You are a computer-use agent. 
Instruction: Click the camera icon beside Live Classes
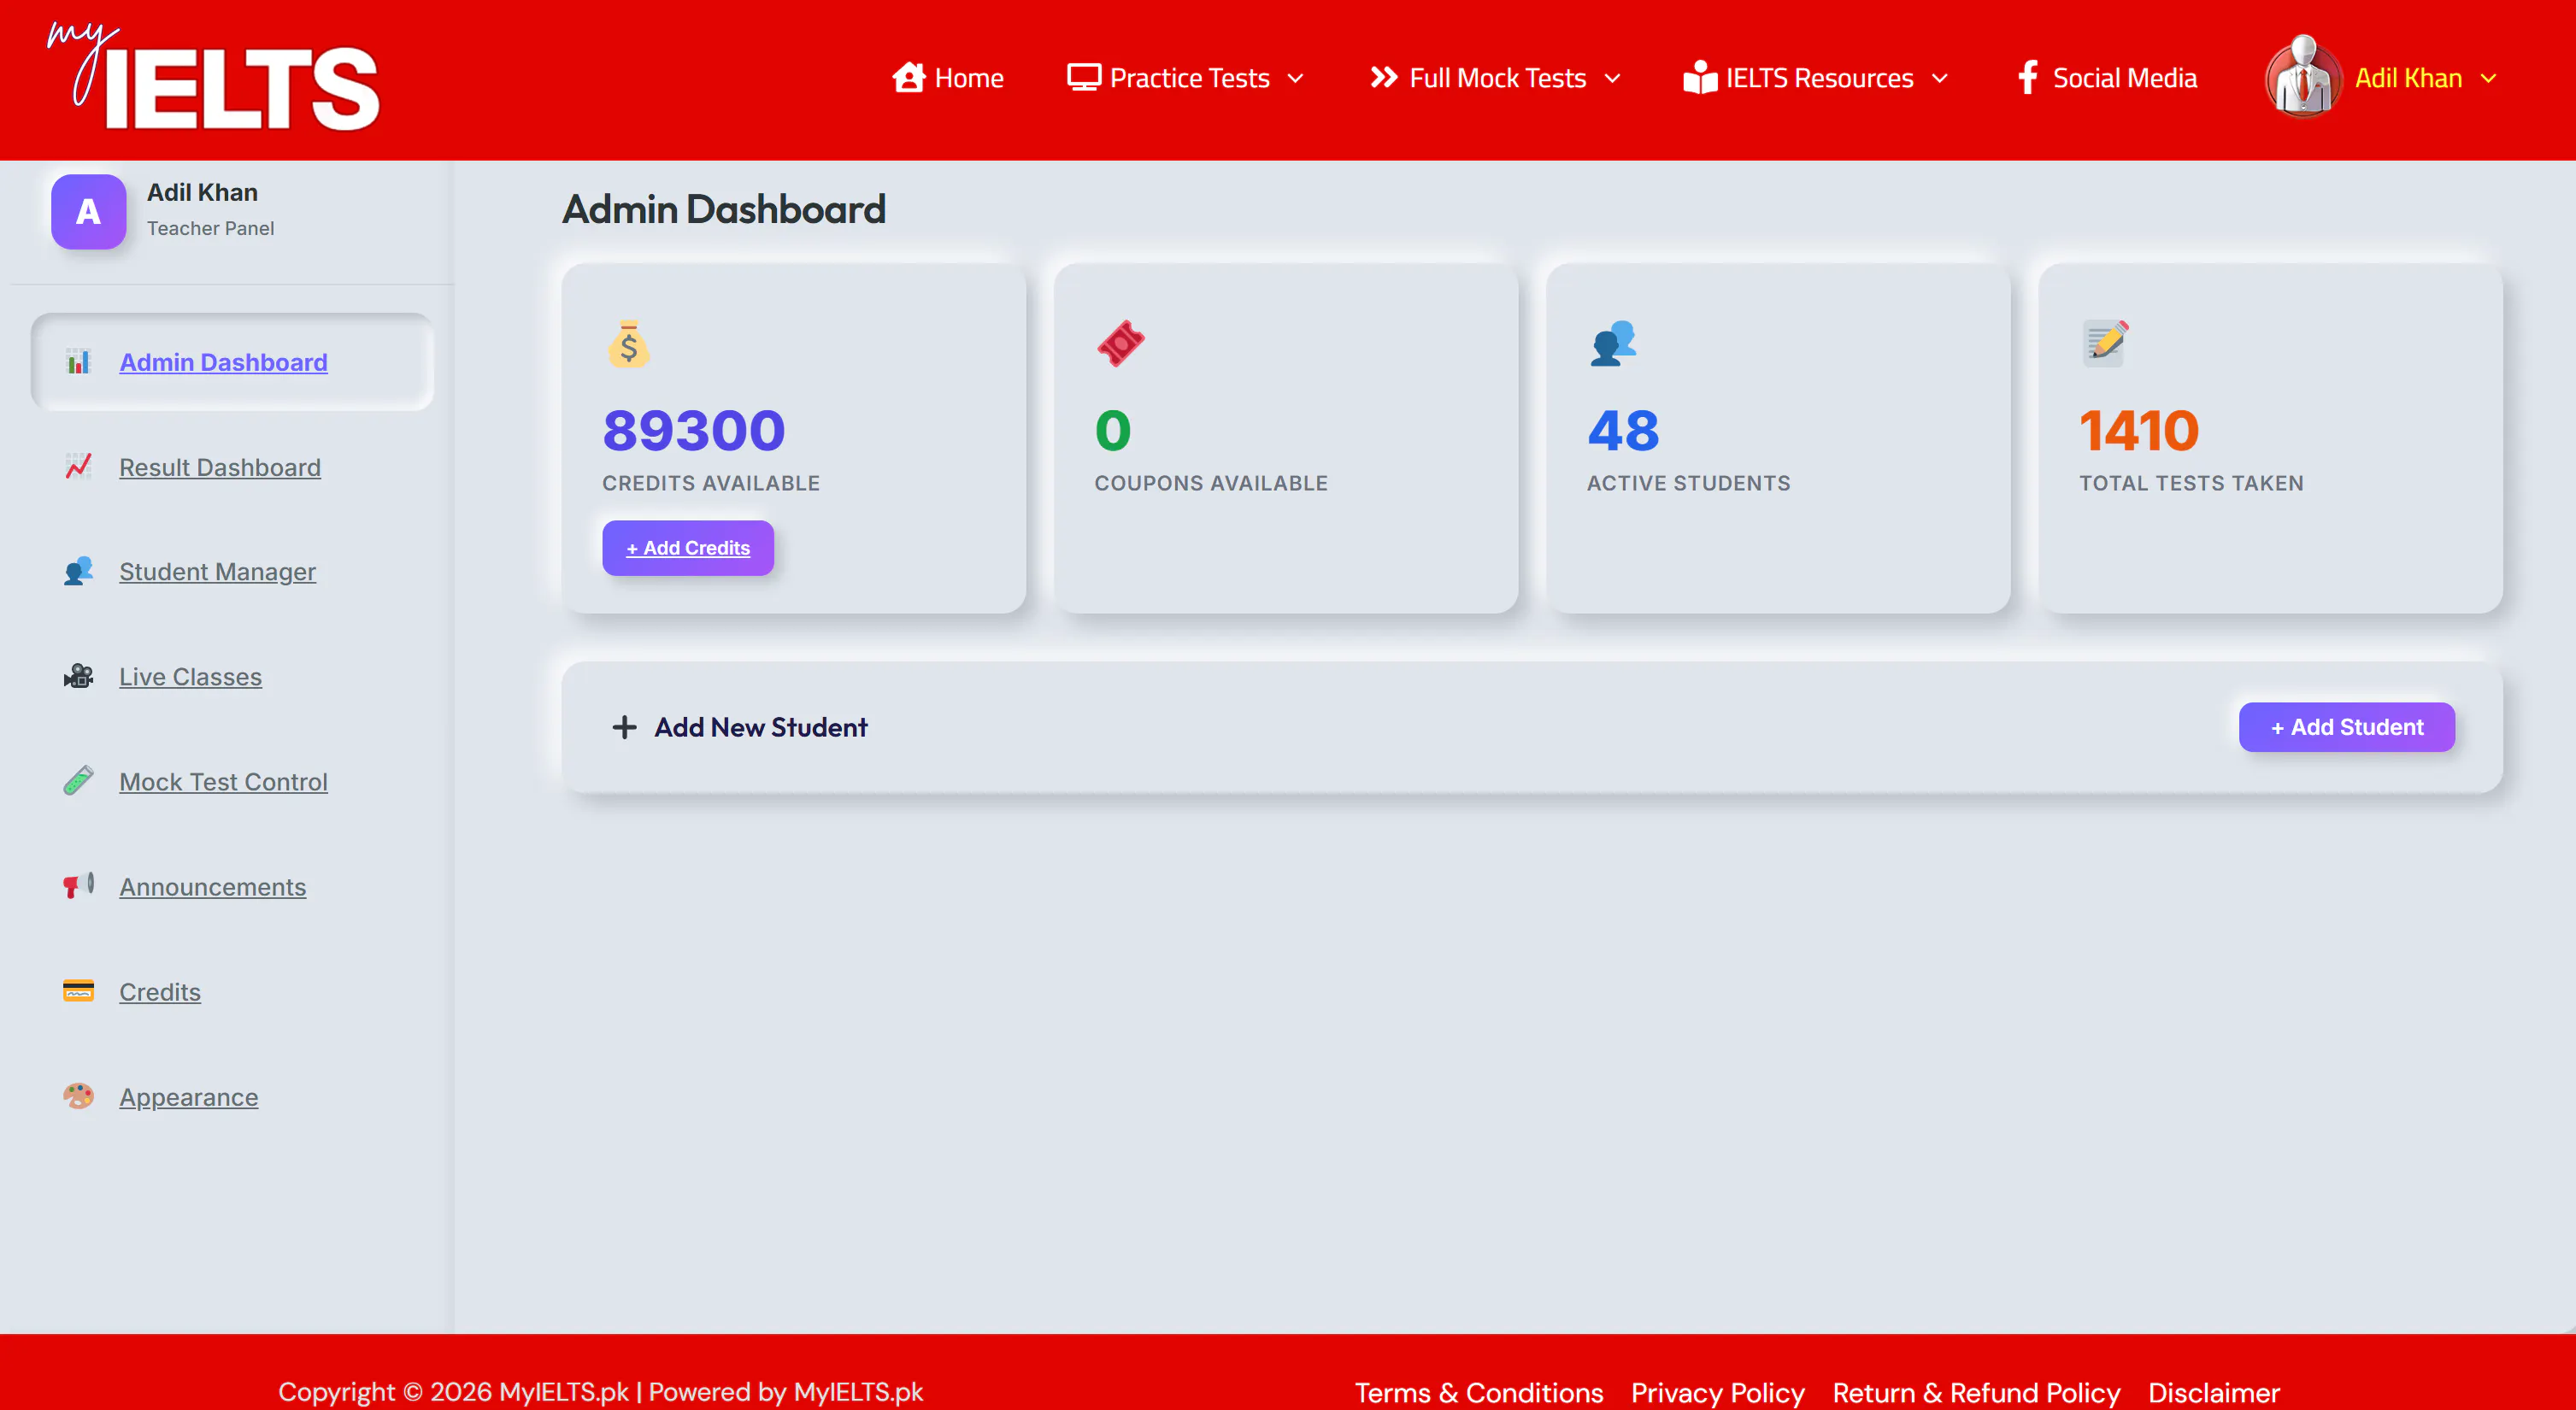click(x=78, y=677)
